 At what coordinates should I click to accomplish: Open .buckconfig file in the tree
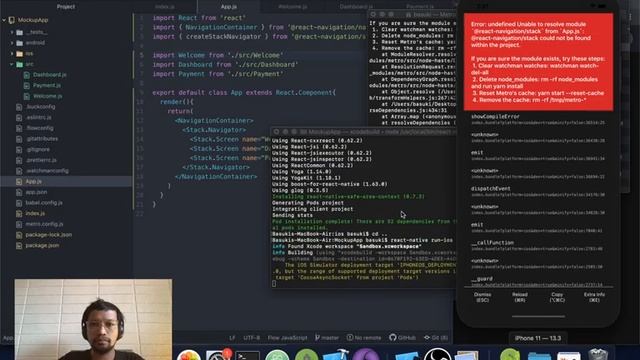coord(40,107)
